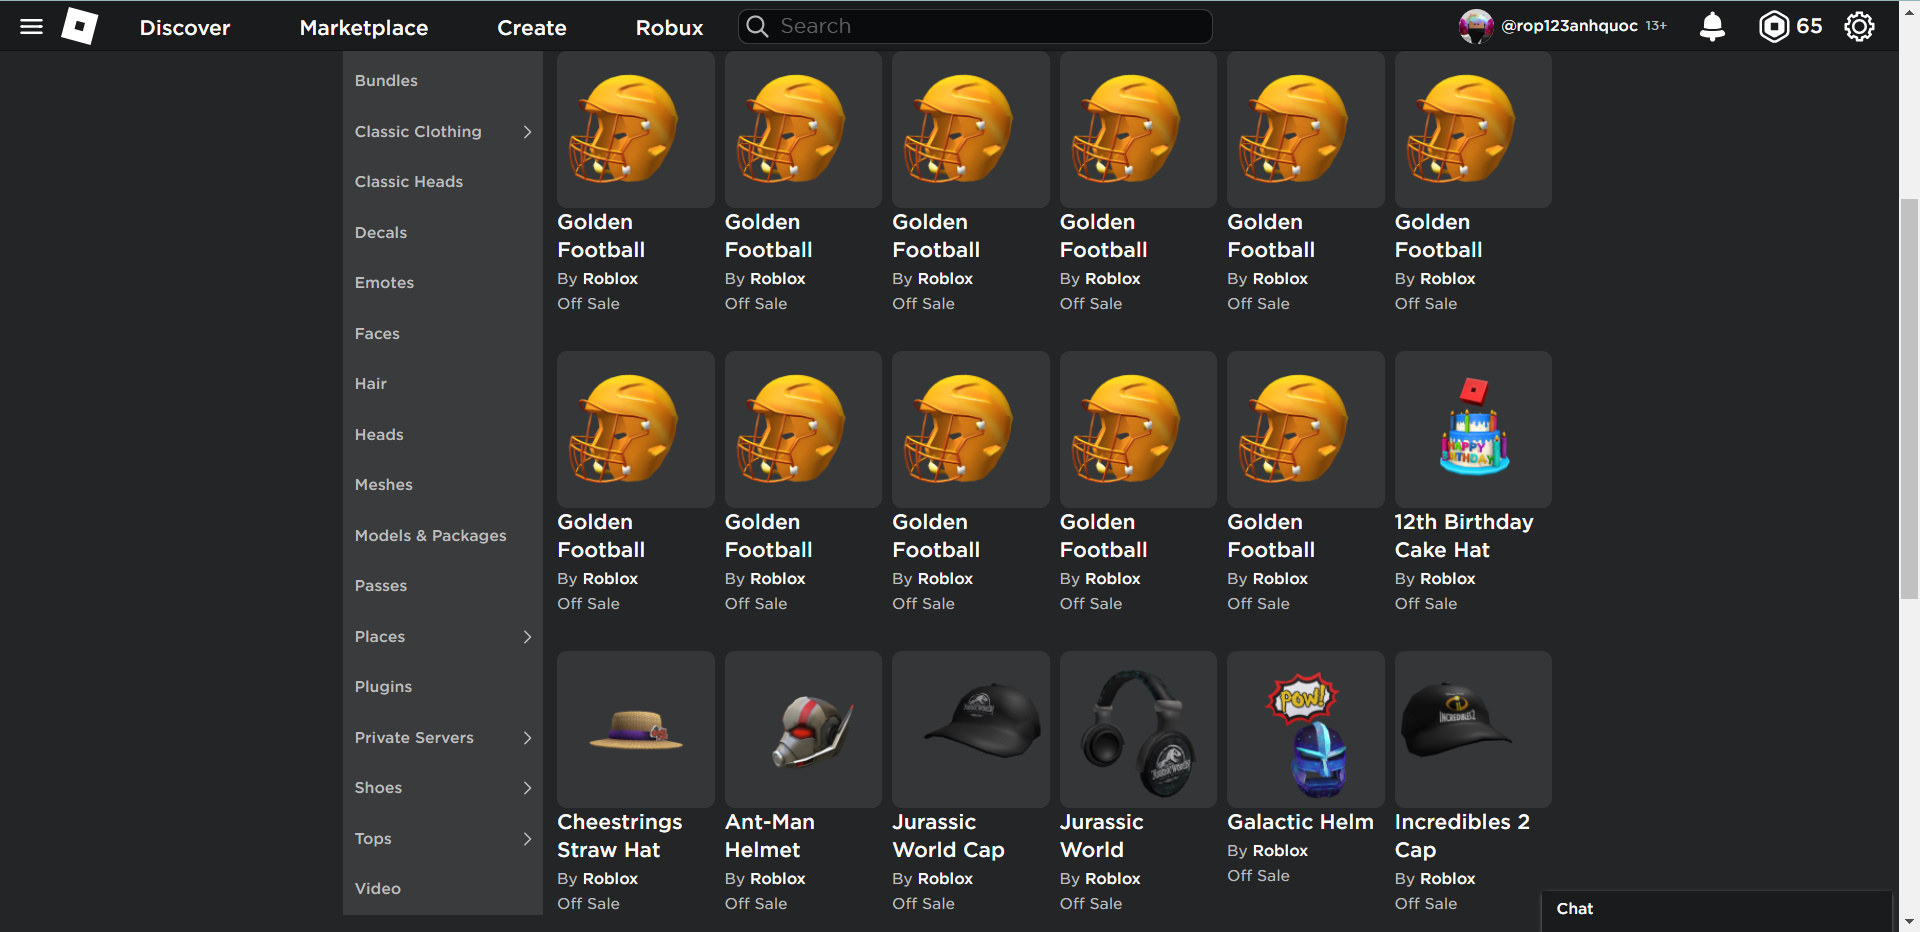Select the Classic Heads category

click(409, 182)
